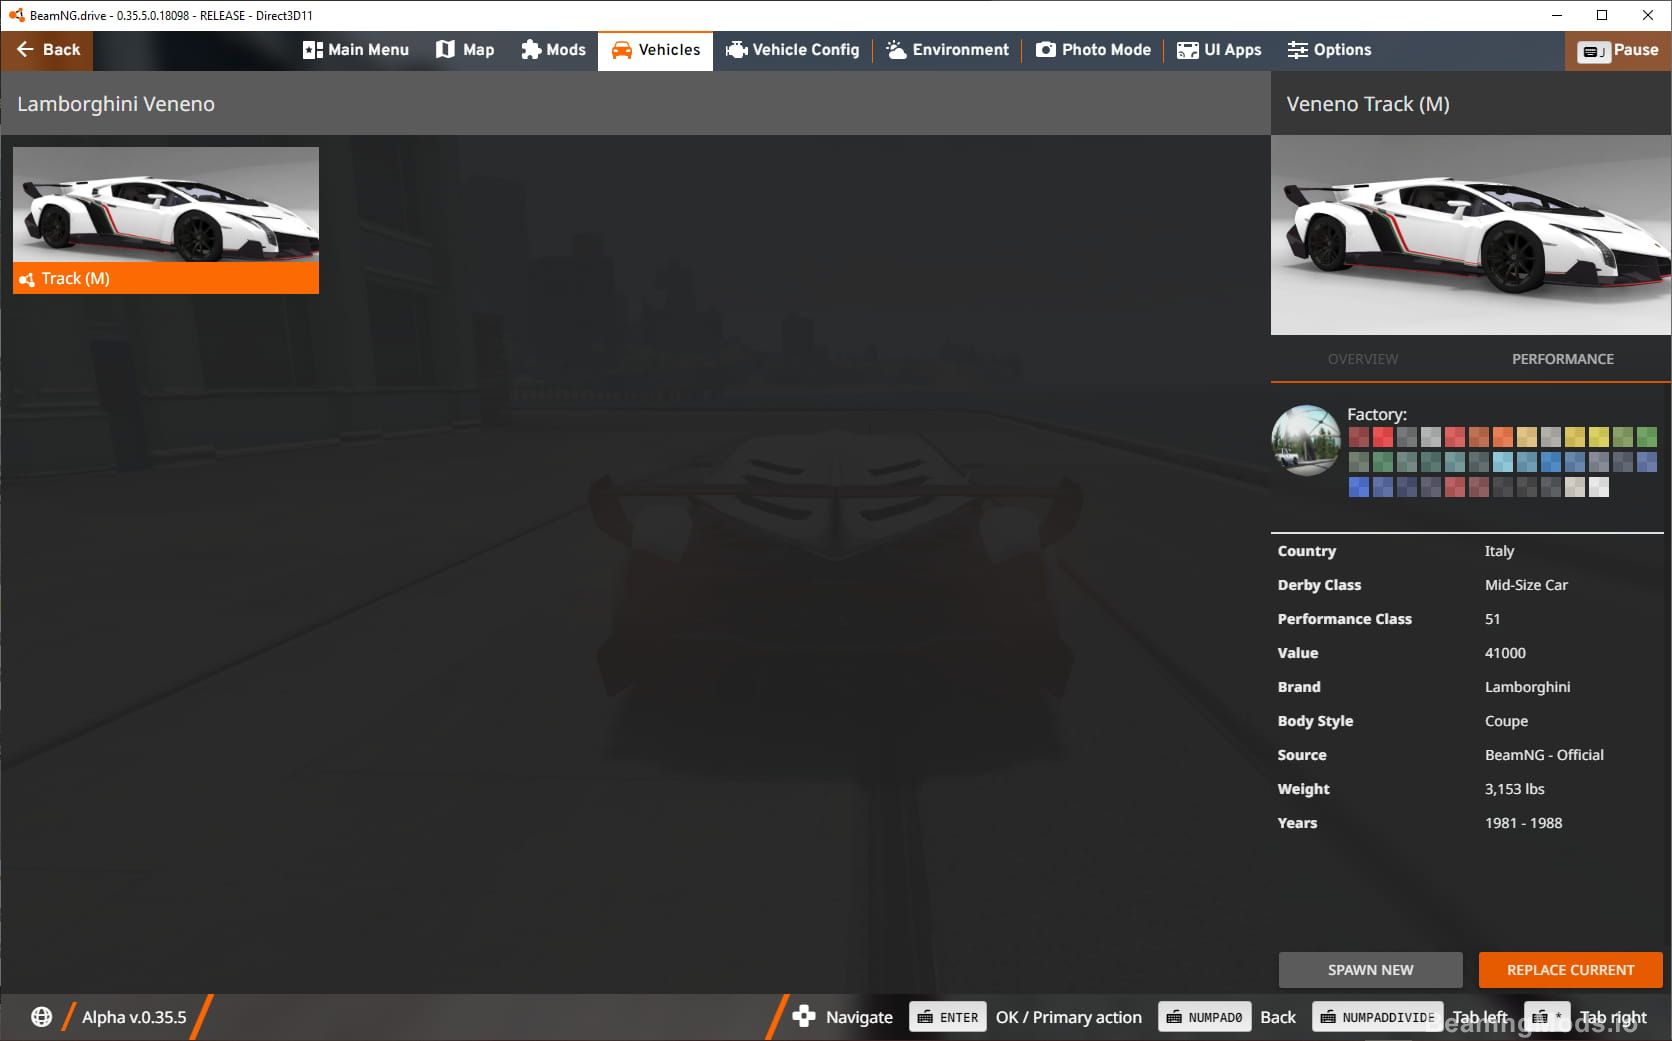The image size is (1672, 1041).
Task: Click the Performance Class value '51'
Action: click(1492, 619)
